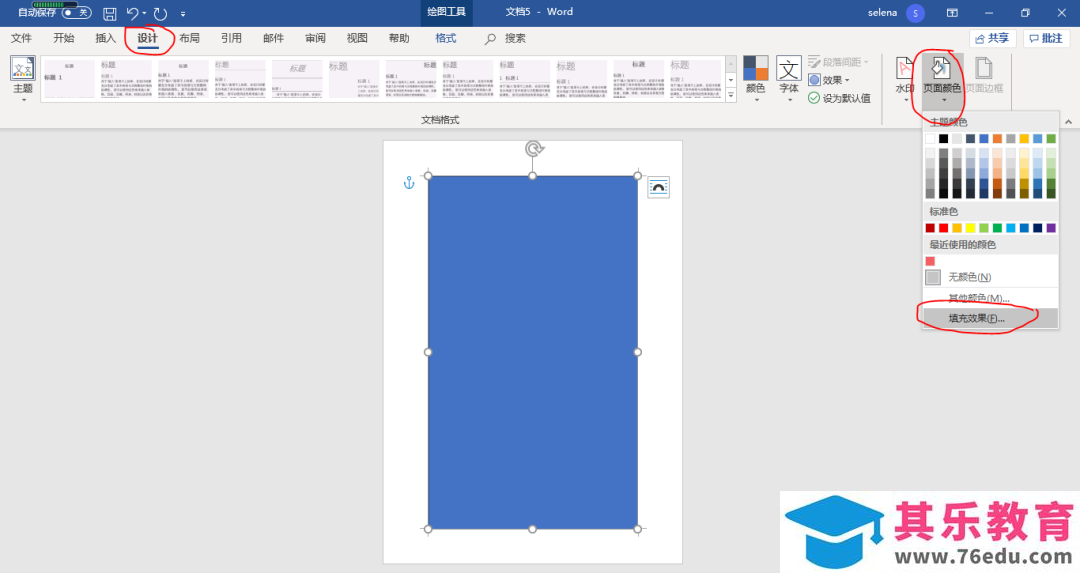1080x573 pixels.
Task: Click the shape's right-middle sizing handle
Action: [638, 352]
